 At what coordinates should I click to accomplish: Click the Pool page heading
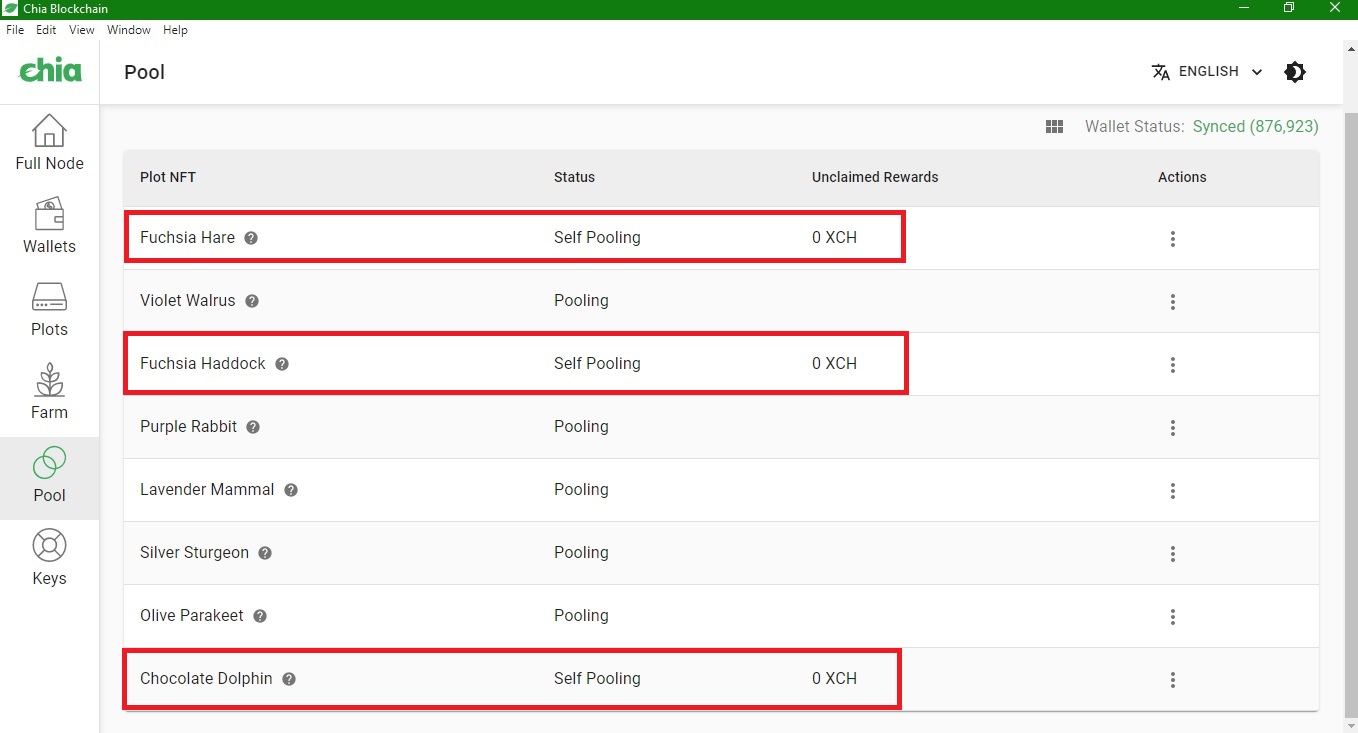(x=144, y=72)
